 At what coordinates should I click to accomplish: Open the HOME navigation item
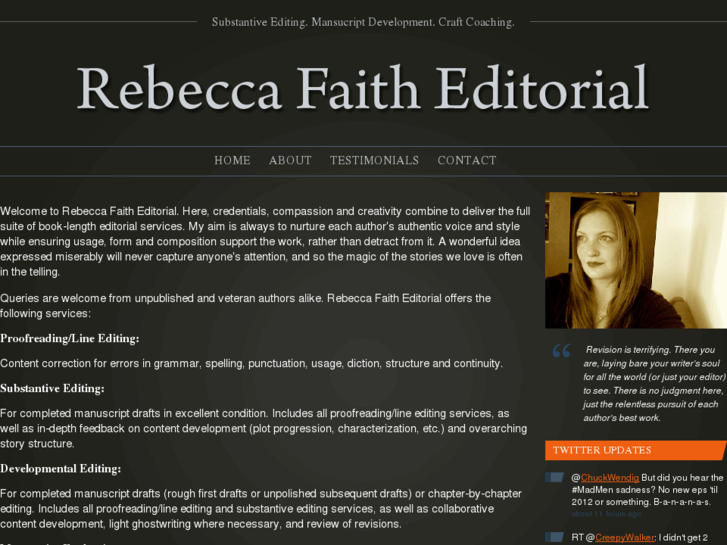click(x=232, y=160)
